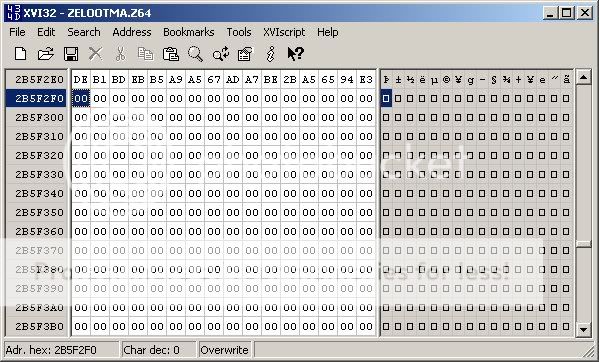This screenshot has width=599, height=362.
Task: Click the info 'i' toolbar icon
Action: pyautogui.click(x=270, y=54)
